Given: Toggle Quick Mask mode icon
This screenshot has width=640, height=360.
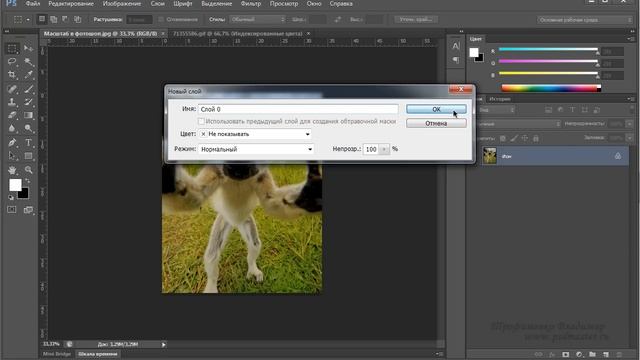Looking at the screenshot, I should [x=12, y=210].
